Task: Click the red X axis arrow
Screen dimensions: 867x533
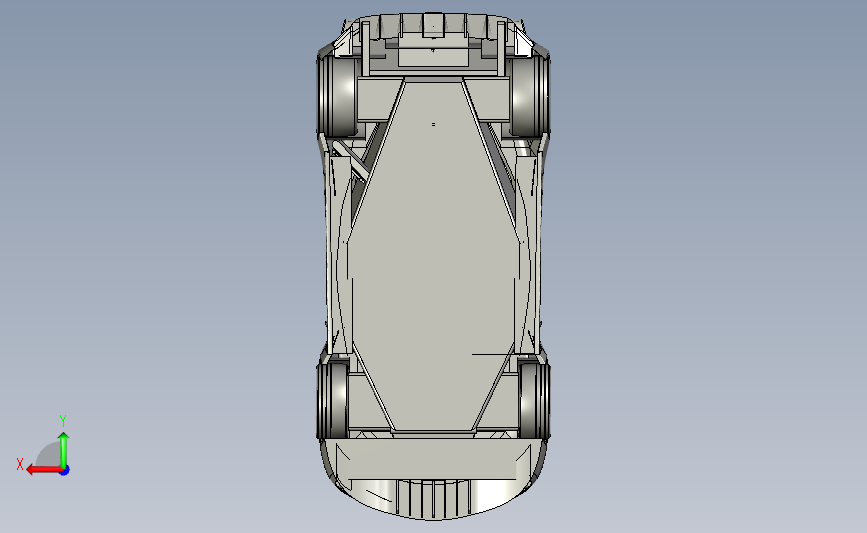Action: [x=44, y=469]
